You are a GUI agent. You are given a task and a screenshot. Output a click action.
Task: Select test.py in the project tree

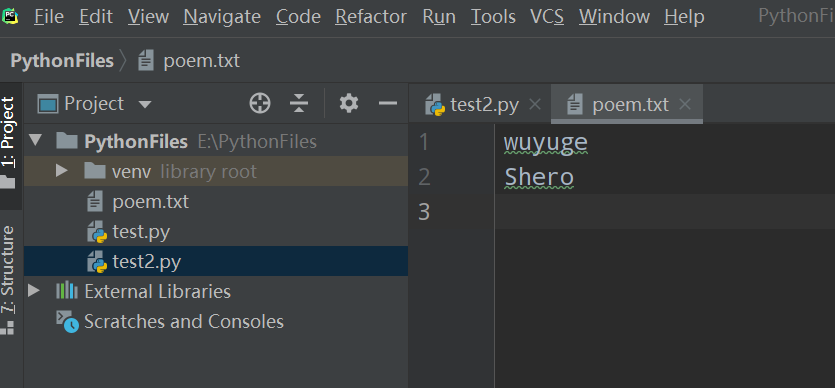216,232
